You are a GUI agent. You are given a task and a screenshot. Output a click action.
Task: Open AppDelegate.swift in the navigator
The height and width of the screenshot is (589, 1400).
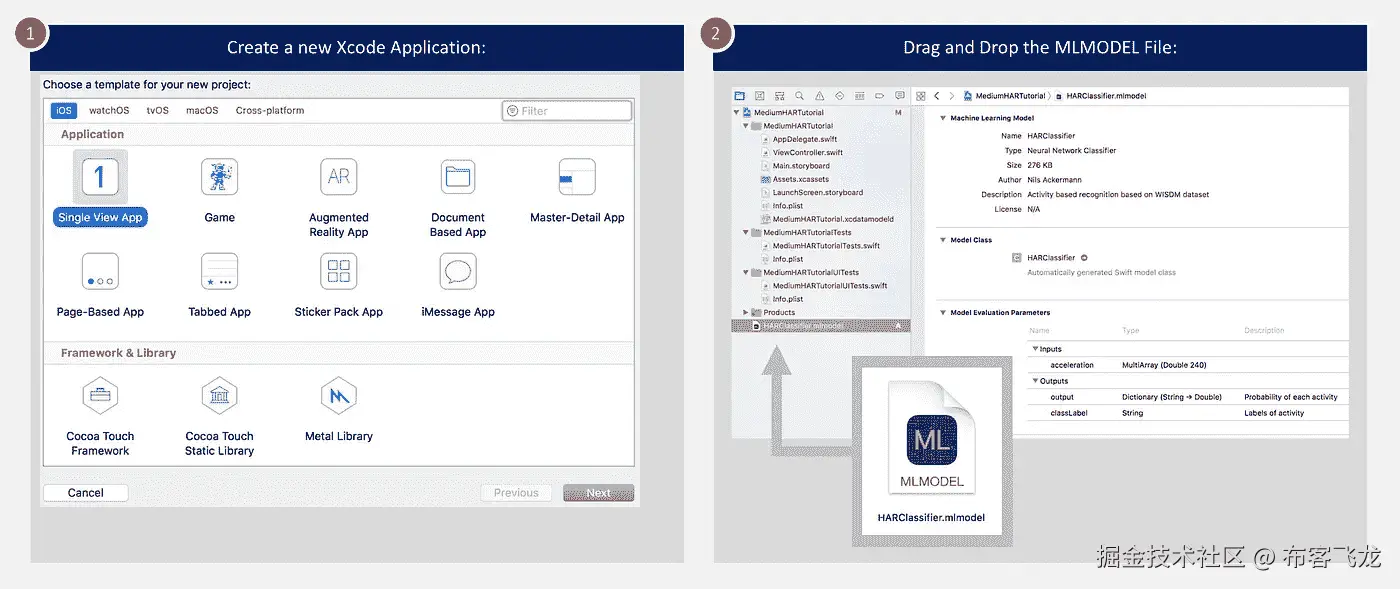(805, 139)
